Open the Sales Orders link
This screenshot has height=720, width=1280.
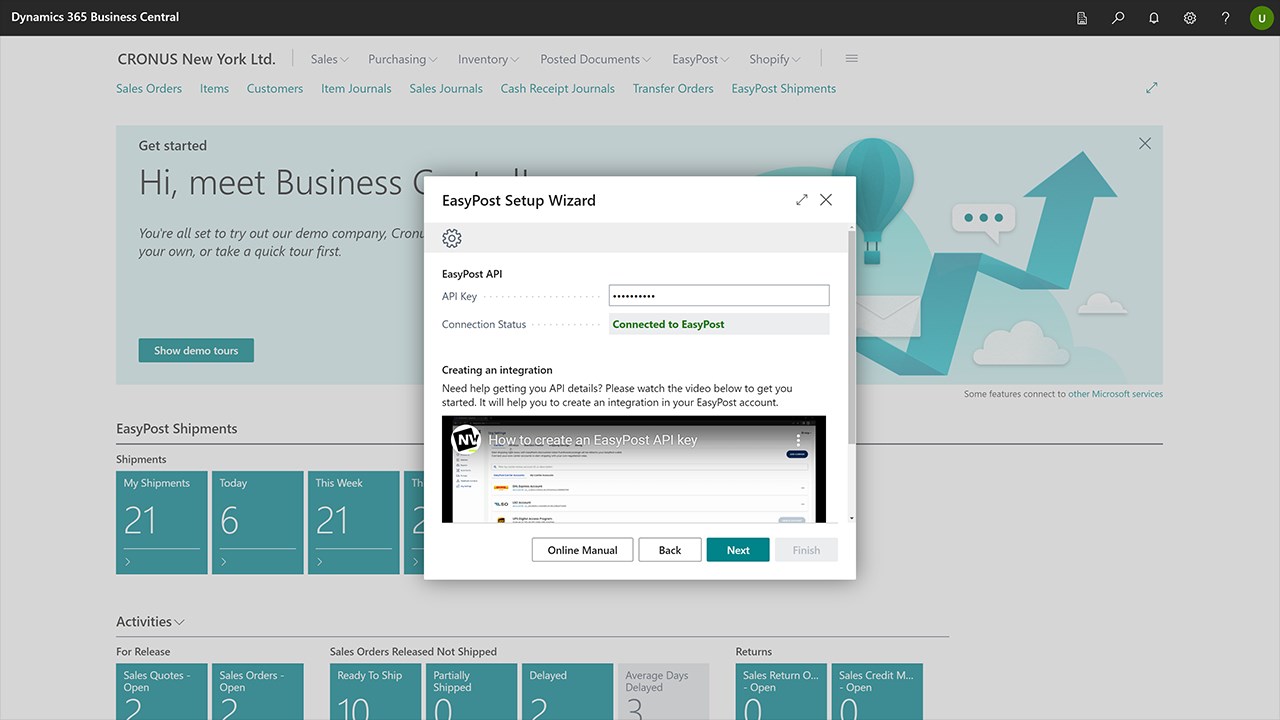pos(149,88)
